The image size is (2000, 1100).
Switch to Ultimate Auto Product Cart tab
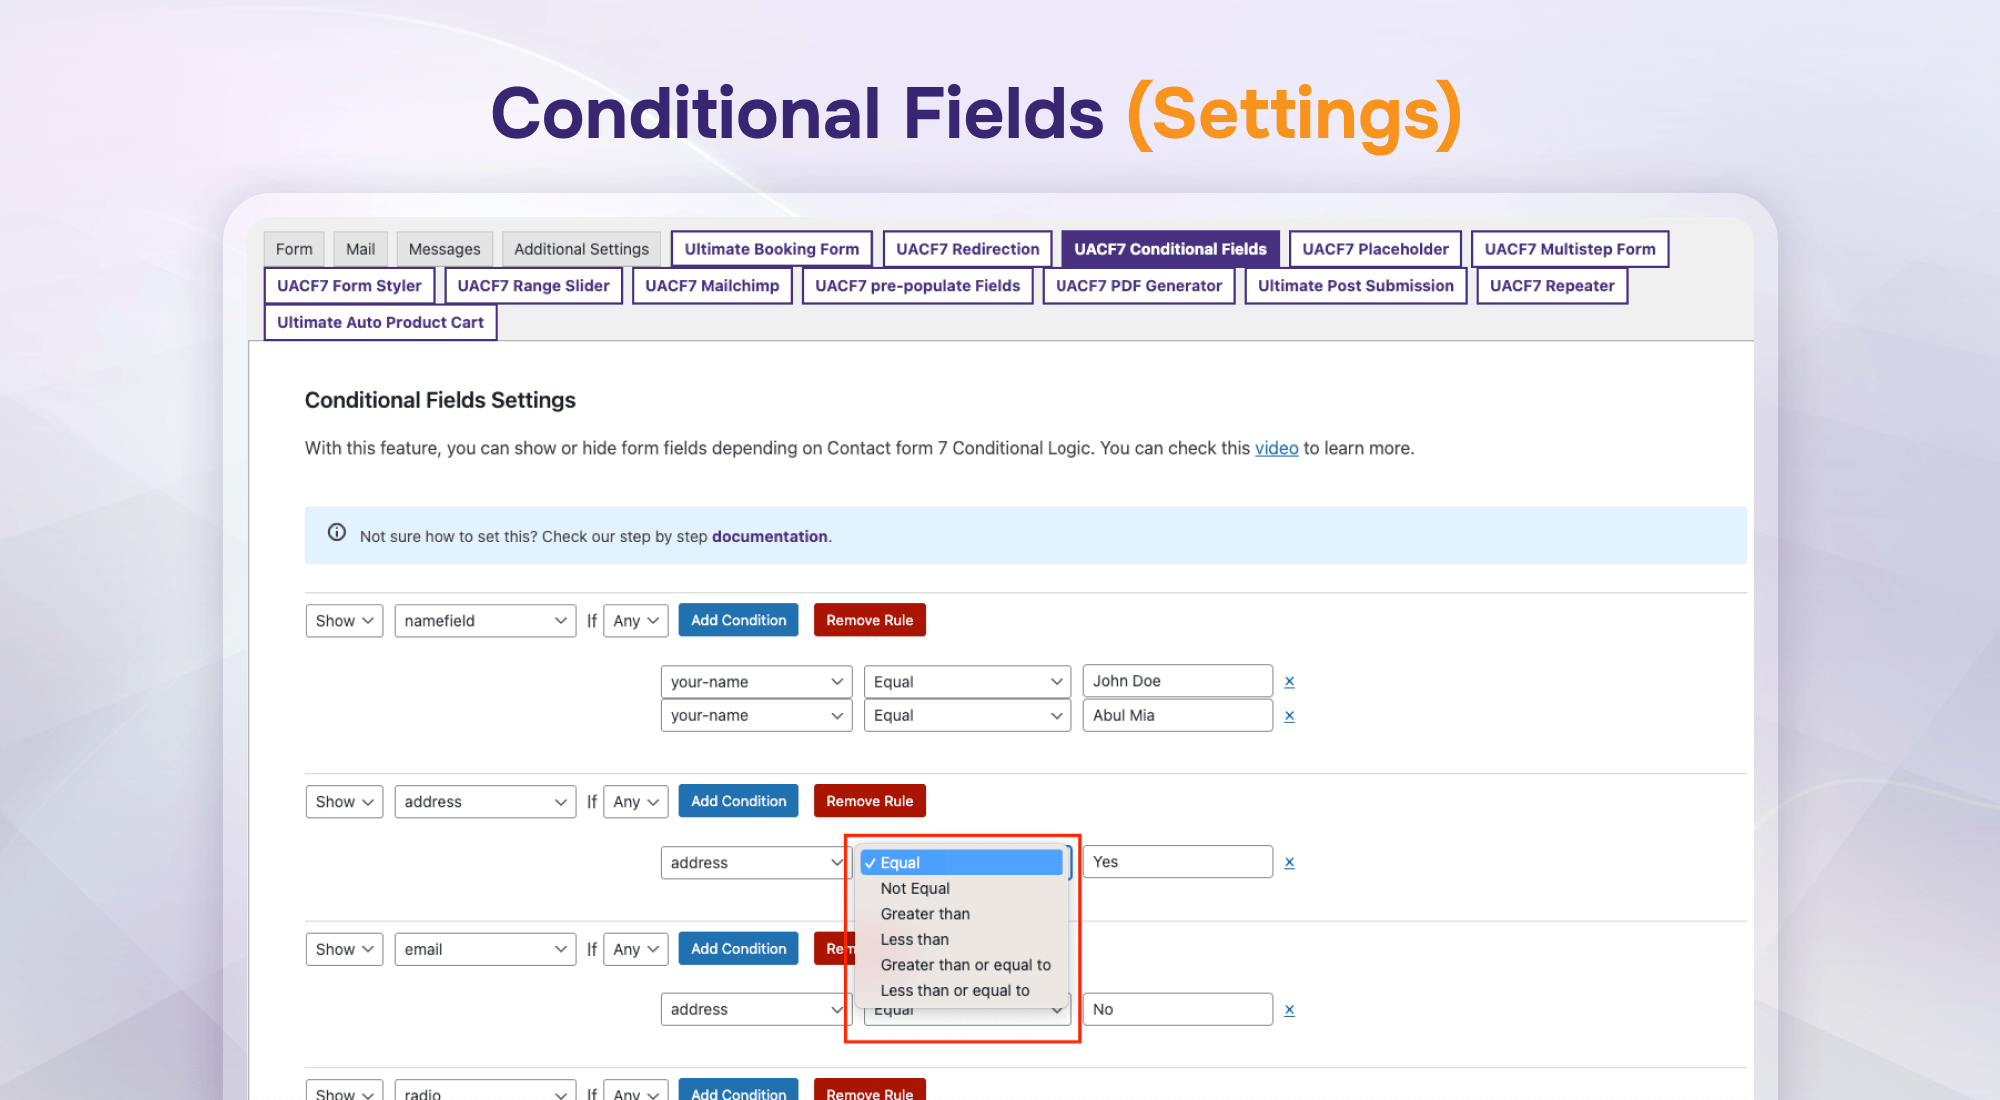coord(380,322)
